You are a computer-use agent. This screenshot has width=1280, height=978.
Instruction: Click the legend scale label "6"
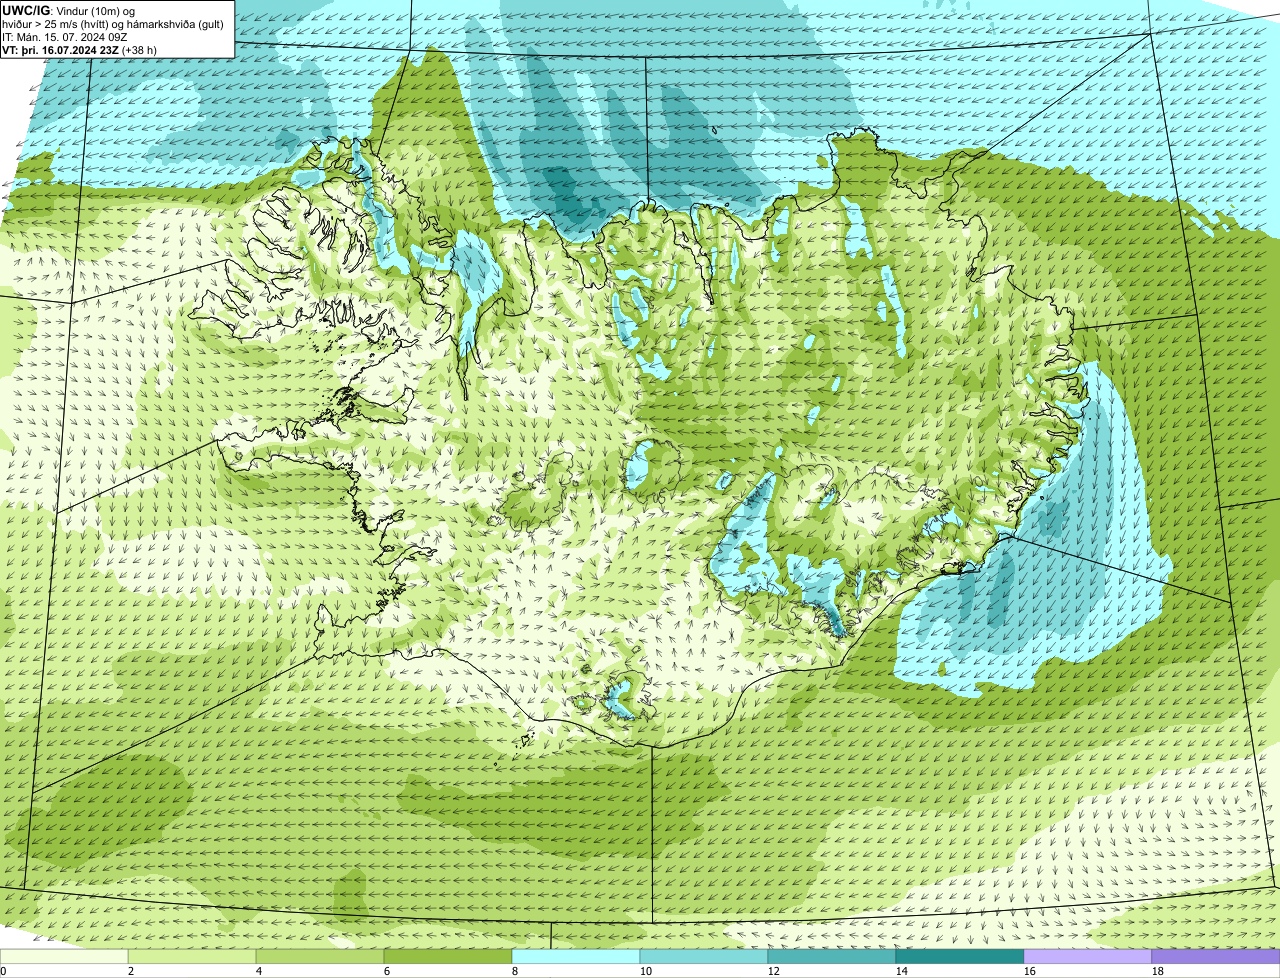click(387, 971)
